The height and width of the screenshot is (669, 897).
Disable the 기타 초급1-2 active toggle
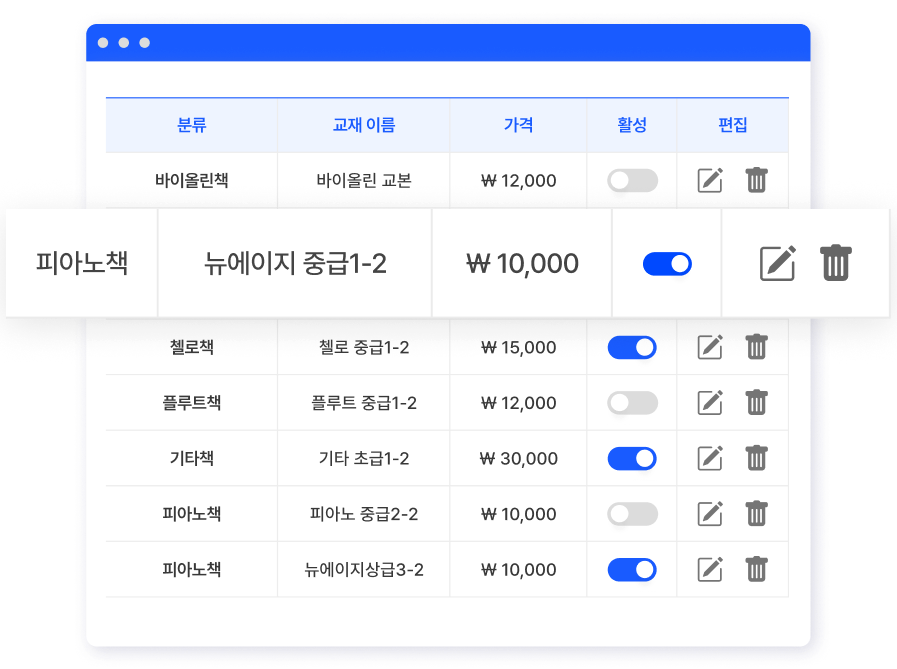[632, 458]
